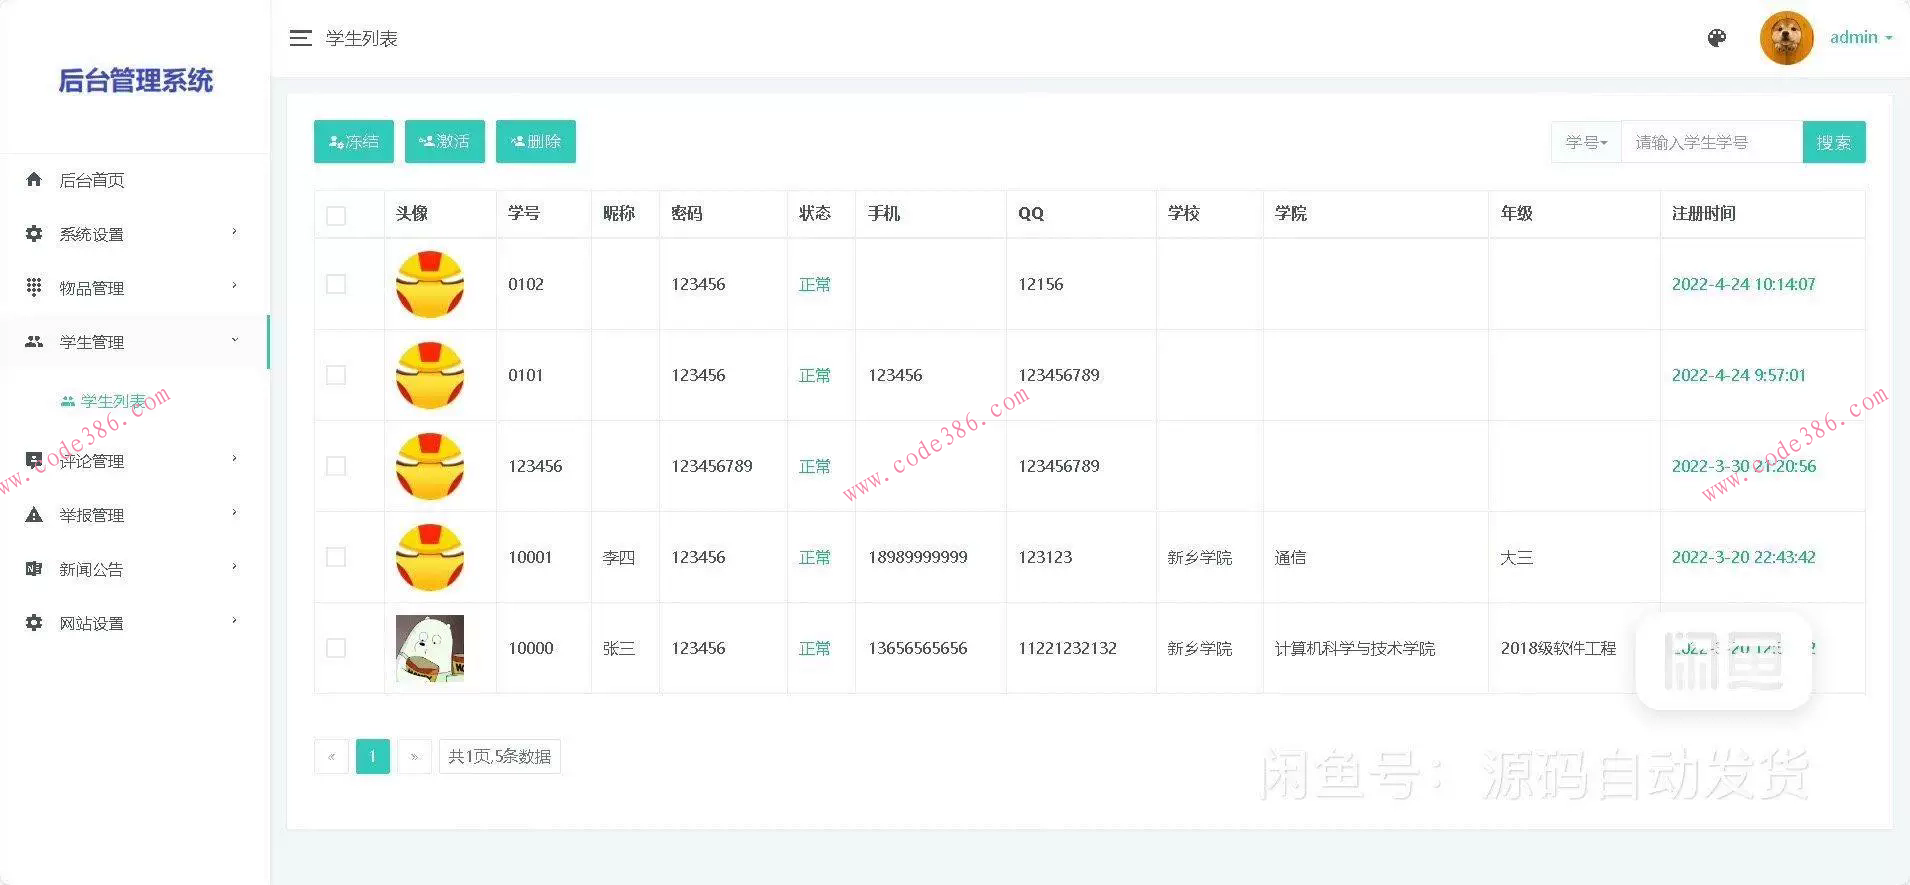
Task: Click the home icon for 后台首页
Action: click(34, 180)
